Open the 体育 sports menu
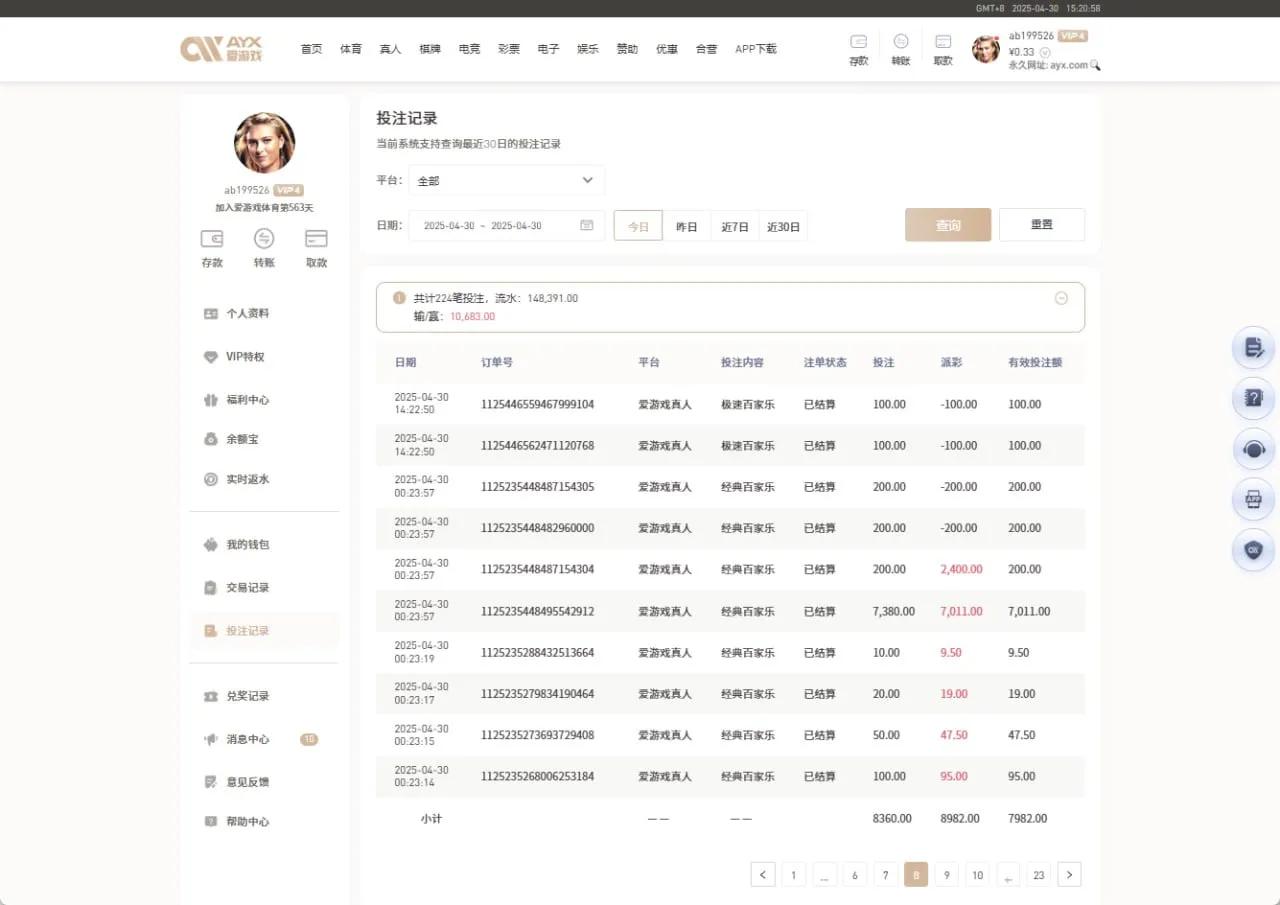The width and height of the screenshot is (1280, 905). click(x=350, y=48)
